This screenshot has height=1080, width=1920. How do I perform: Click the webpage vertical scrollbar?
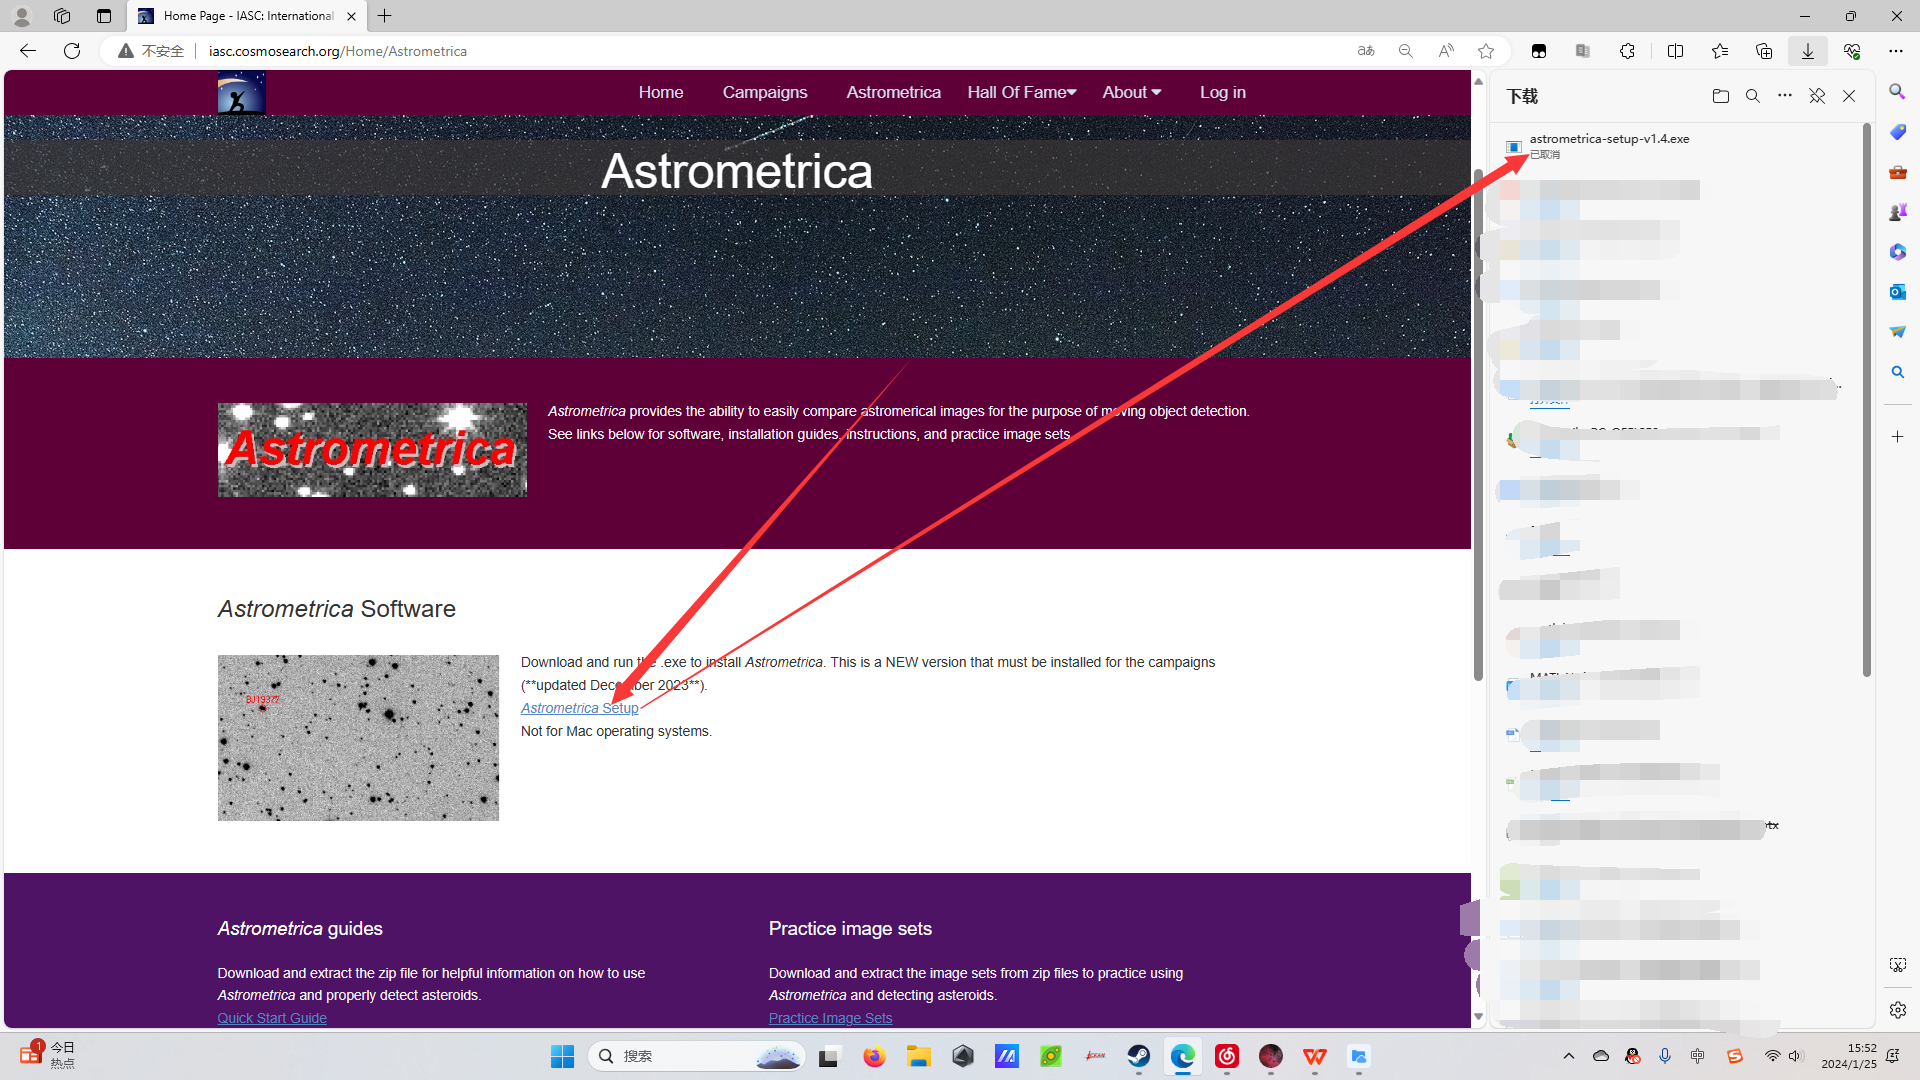(1478, 425)
